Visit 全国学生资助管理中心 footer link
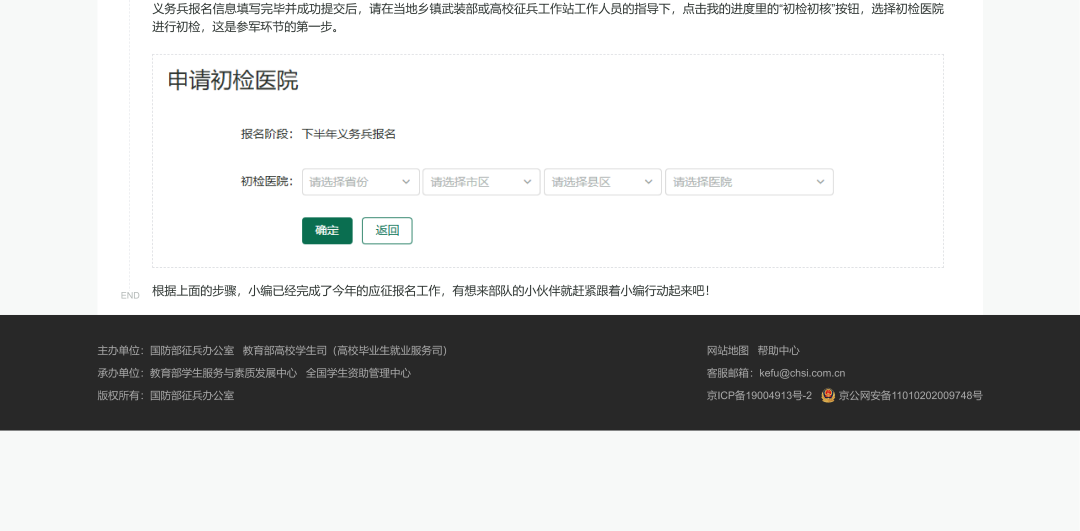Screen dimensions: 1080x531 (358, 373)
